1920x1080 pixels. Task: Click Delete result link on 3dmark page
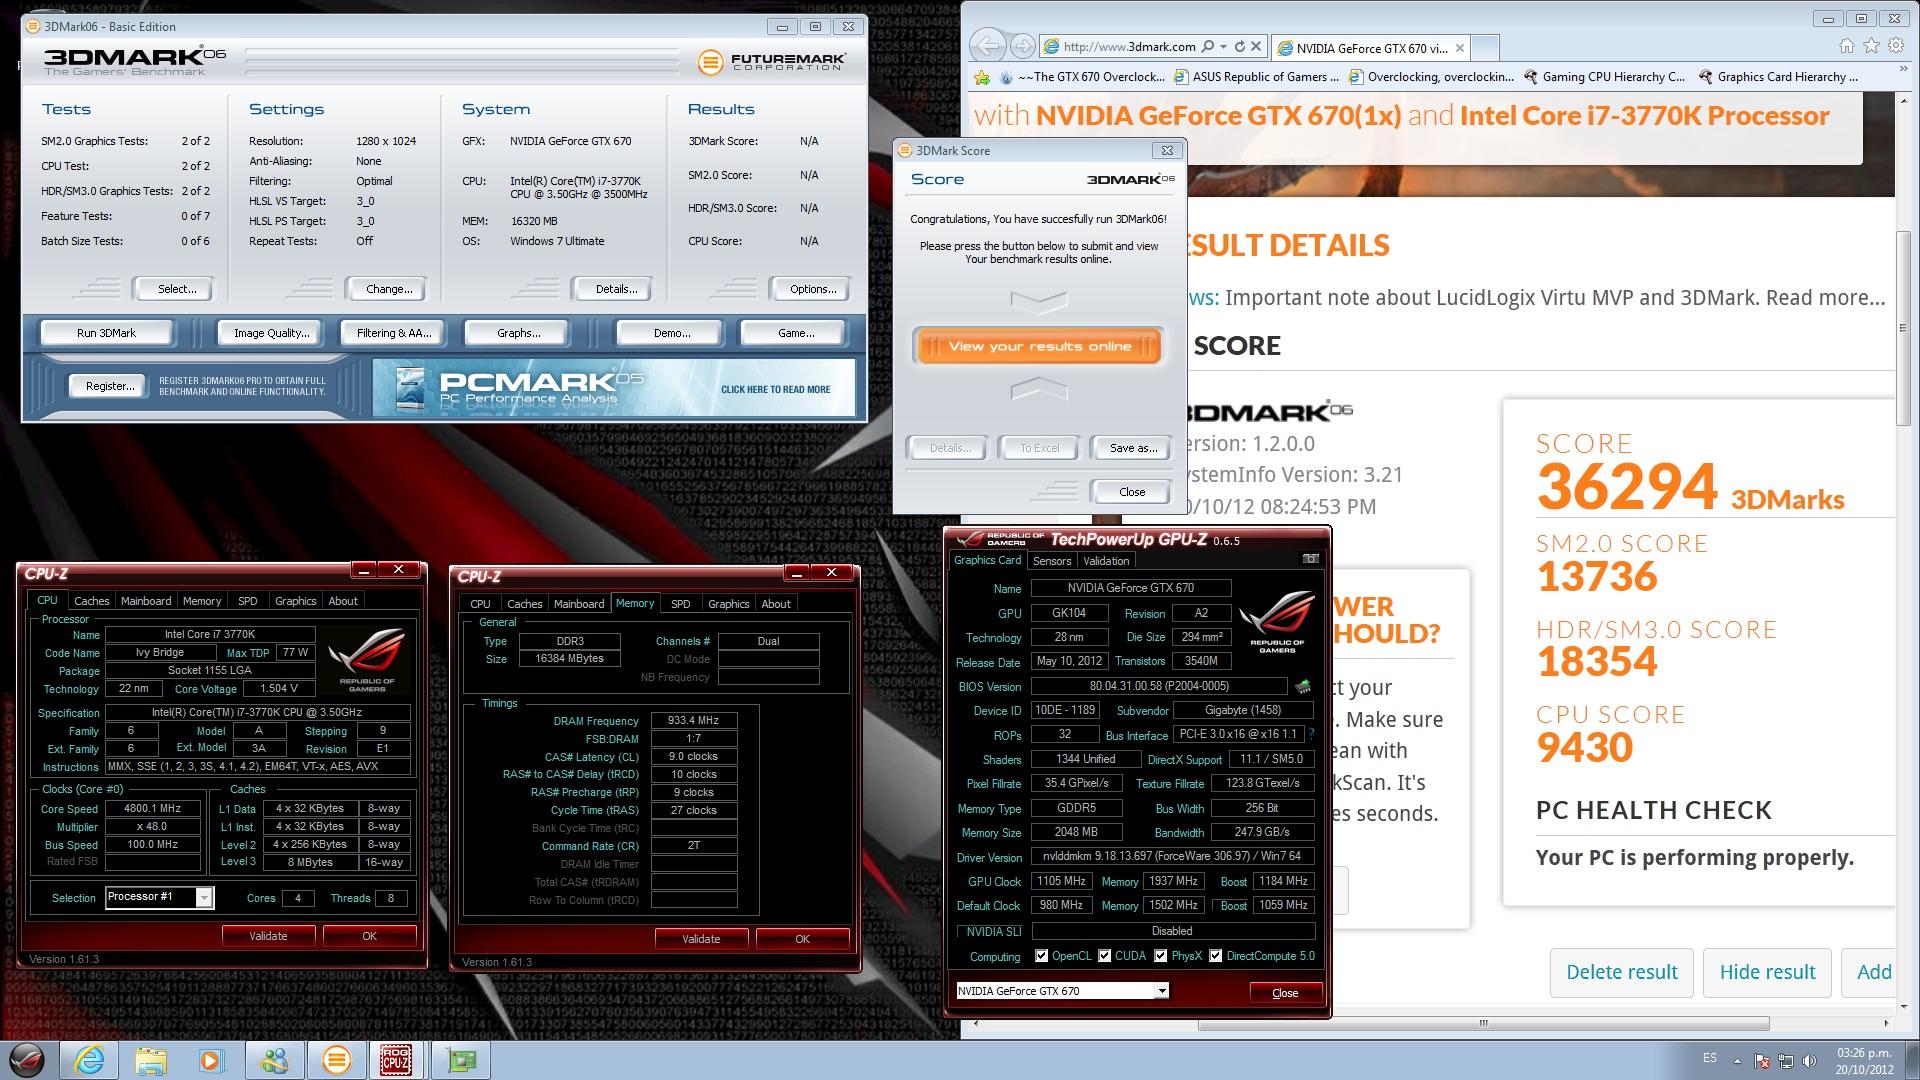(1621, 972)
